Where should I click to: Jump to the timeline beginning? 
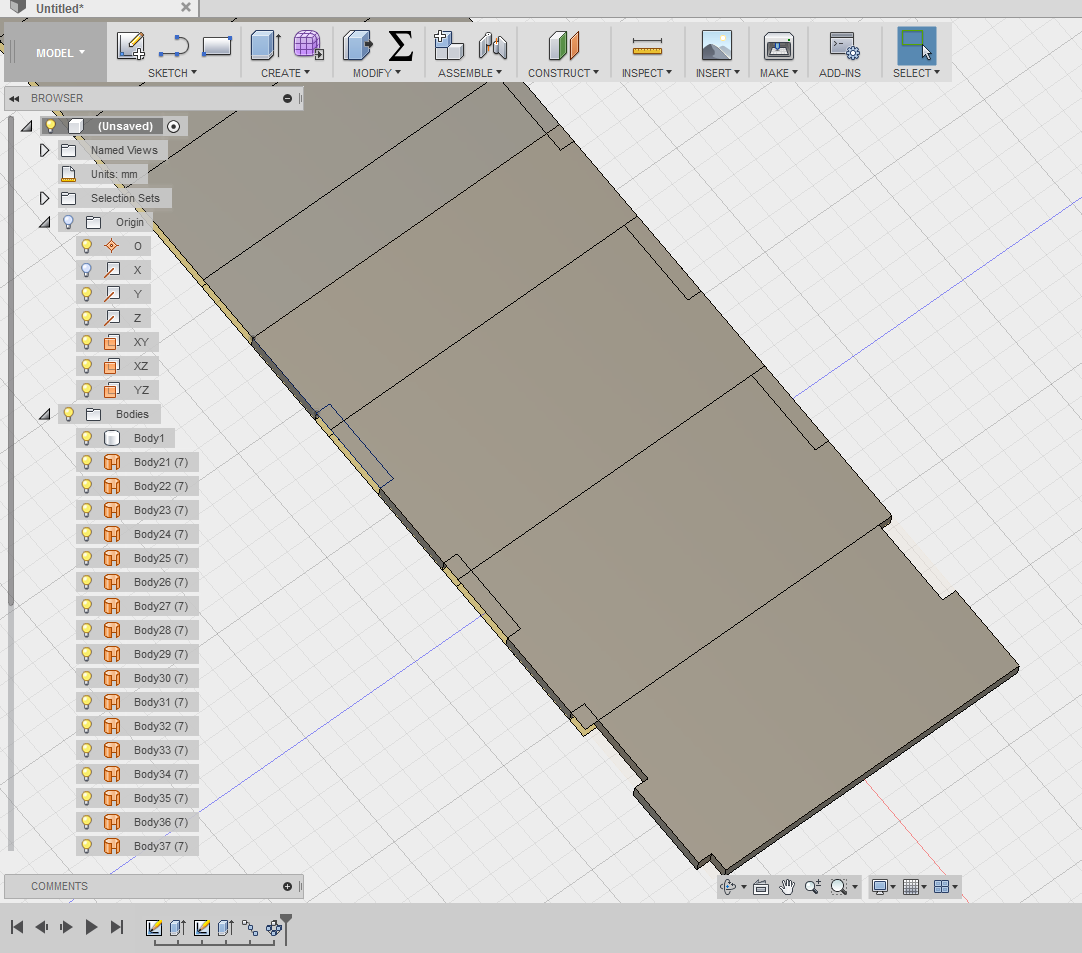coord(17,927)
